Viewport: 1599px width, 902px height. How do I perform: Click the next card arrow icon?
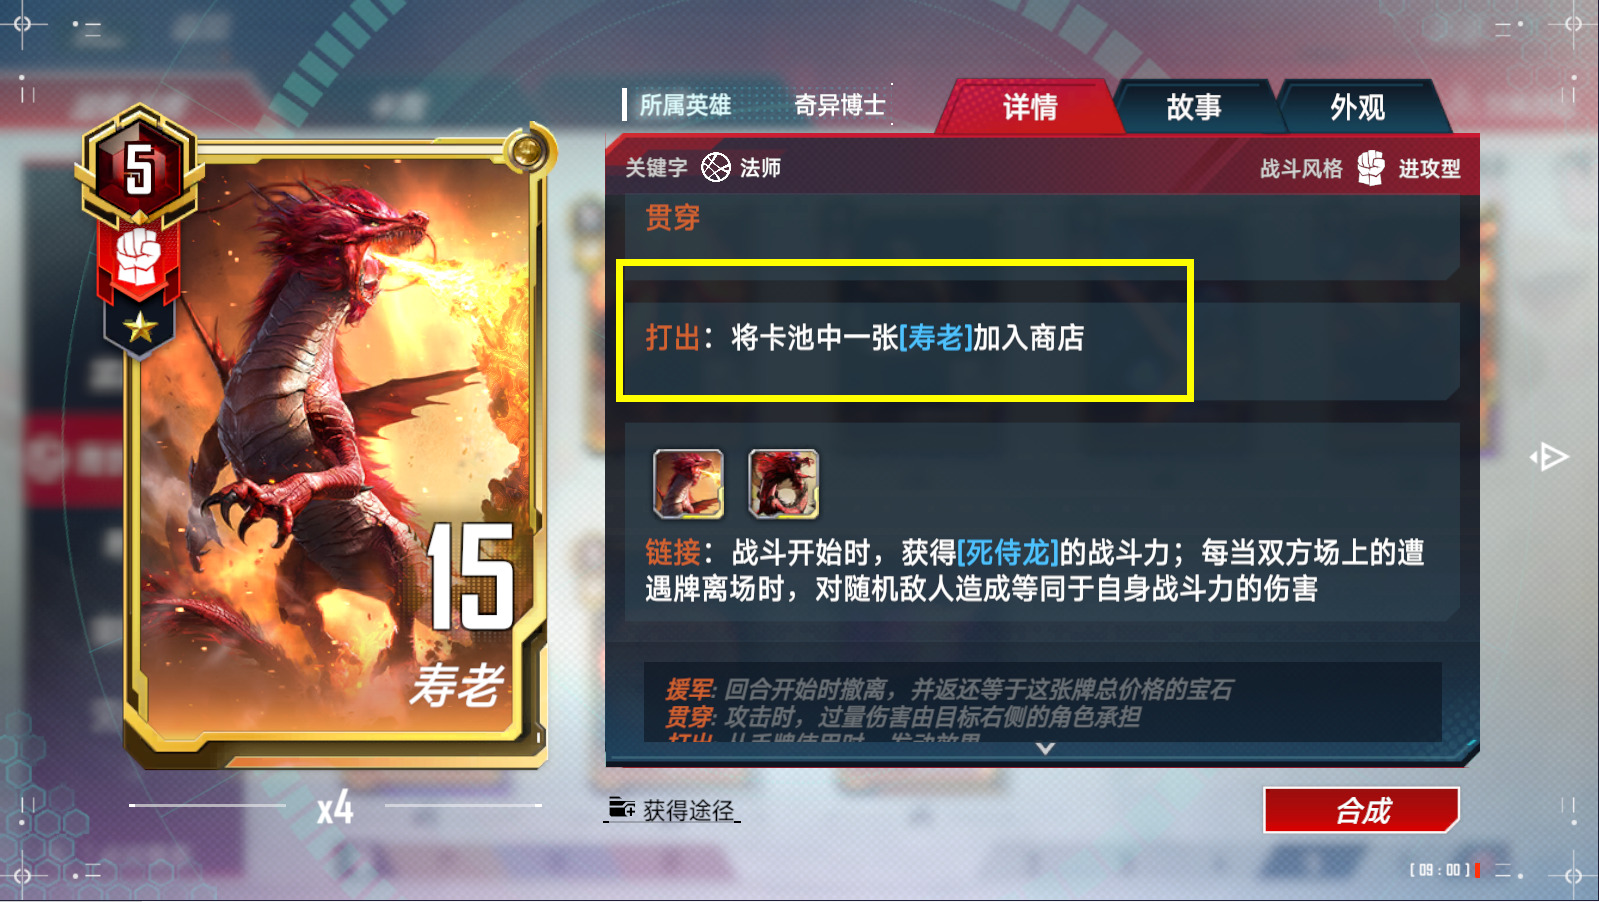(1550, 457)
